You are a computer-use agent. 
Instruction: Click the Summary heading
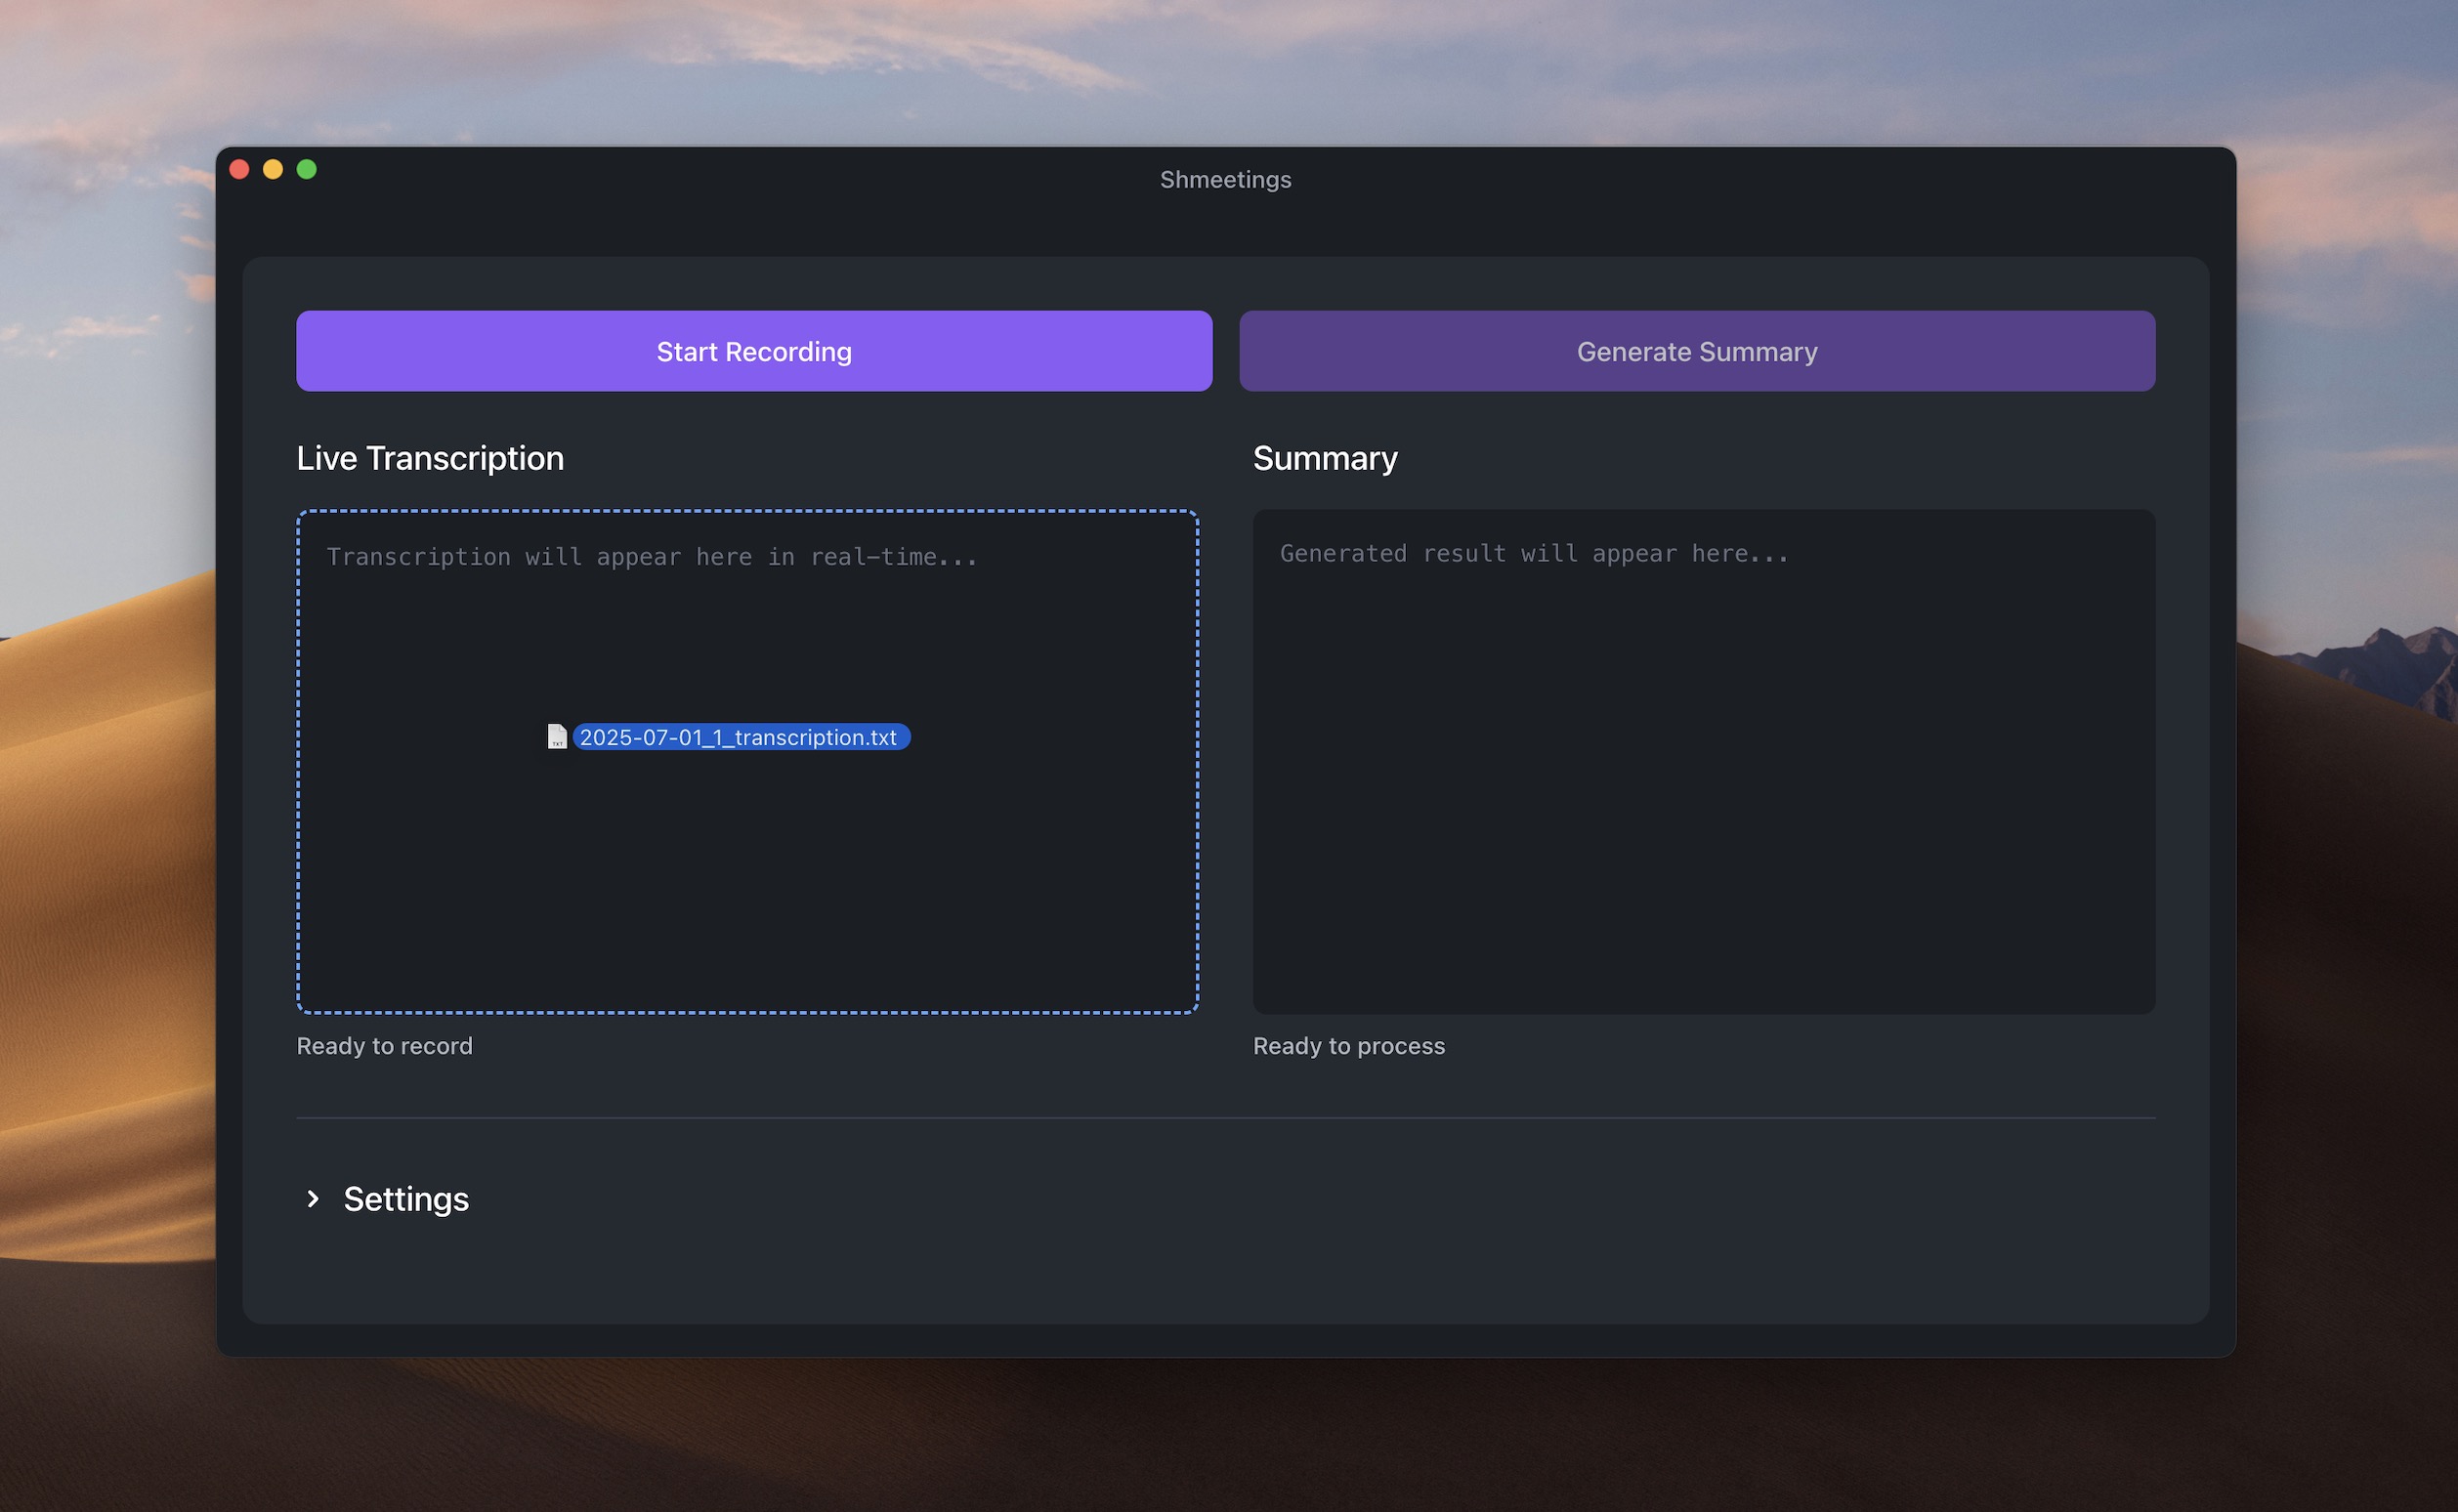pos(1325,457)
